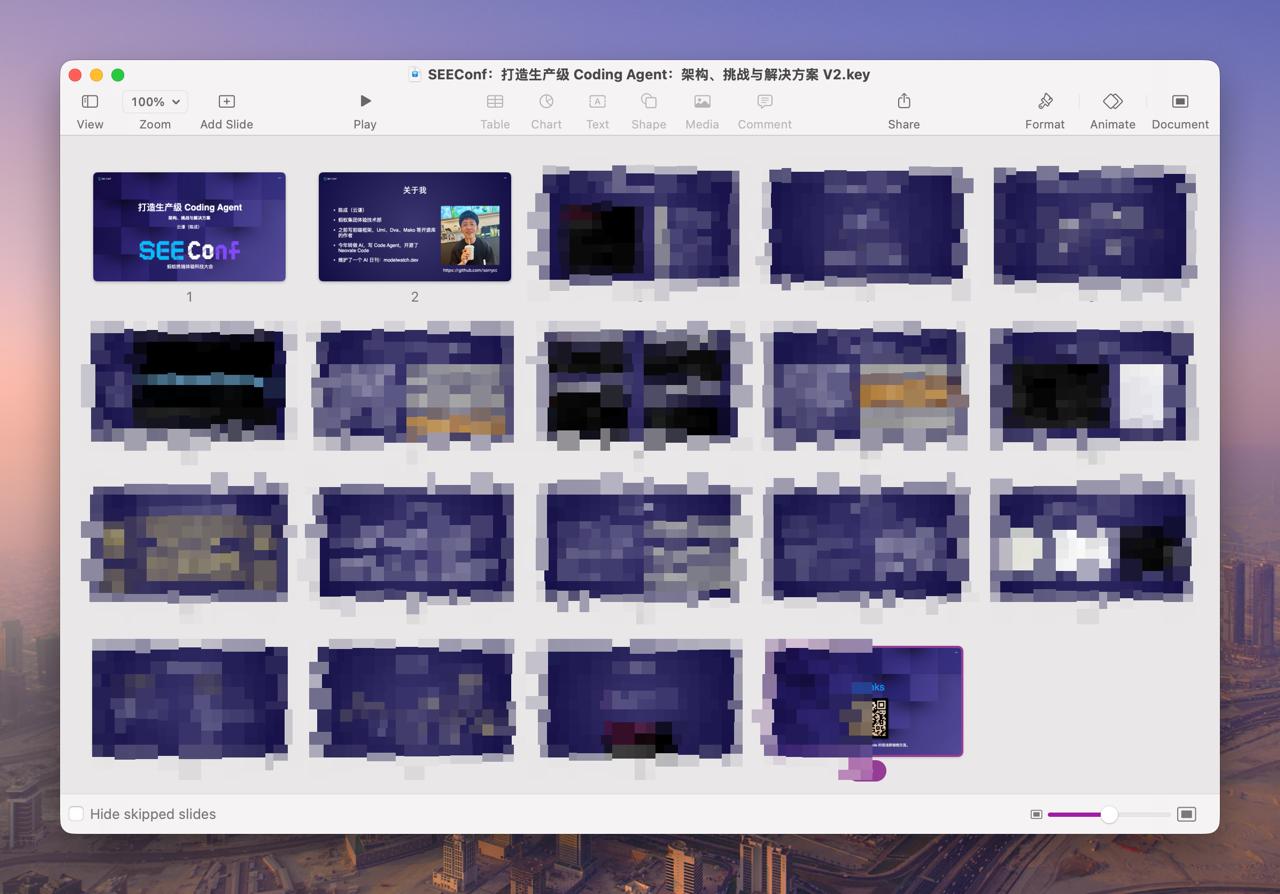Click the small thumbnails icon

pos(1036,814)
